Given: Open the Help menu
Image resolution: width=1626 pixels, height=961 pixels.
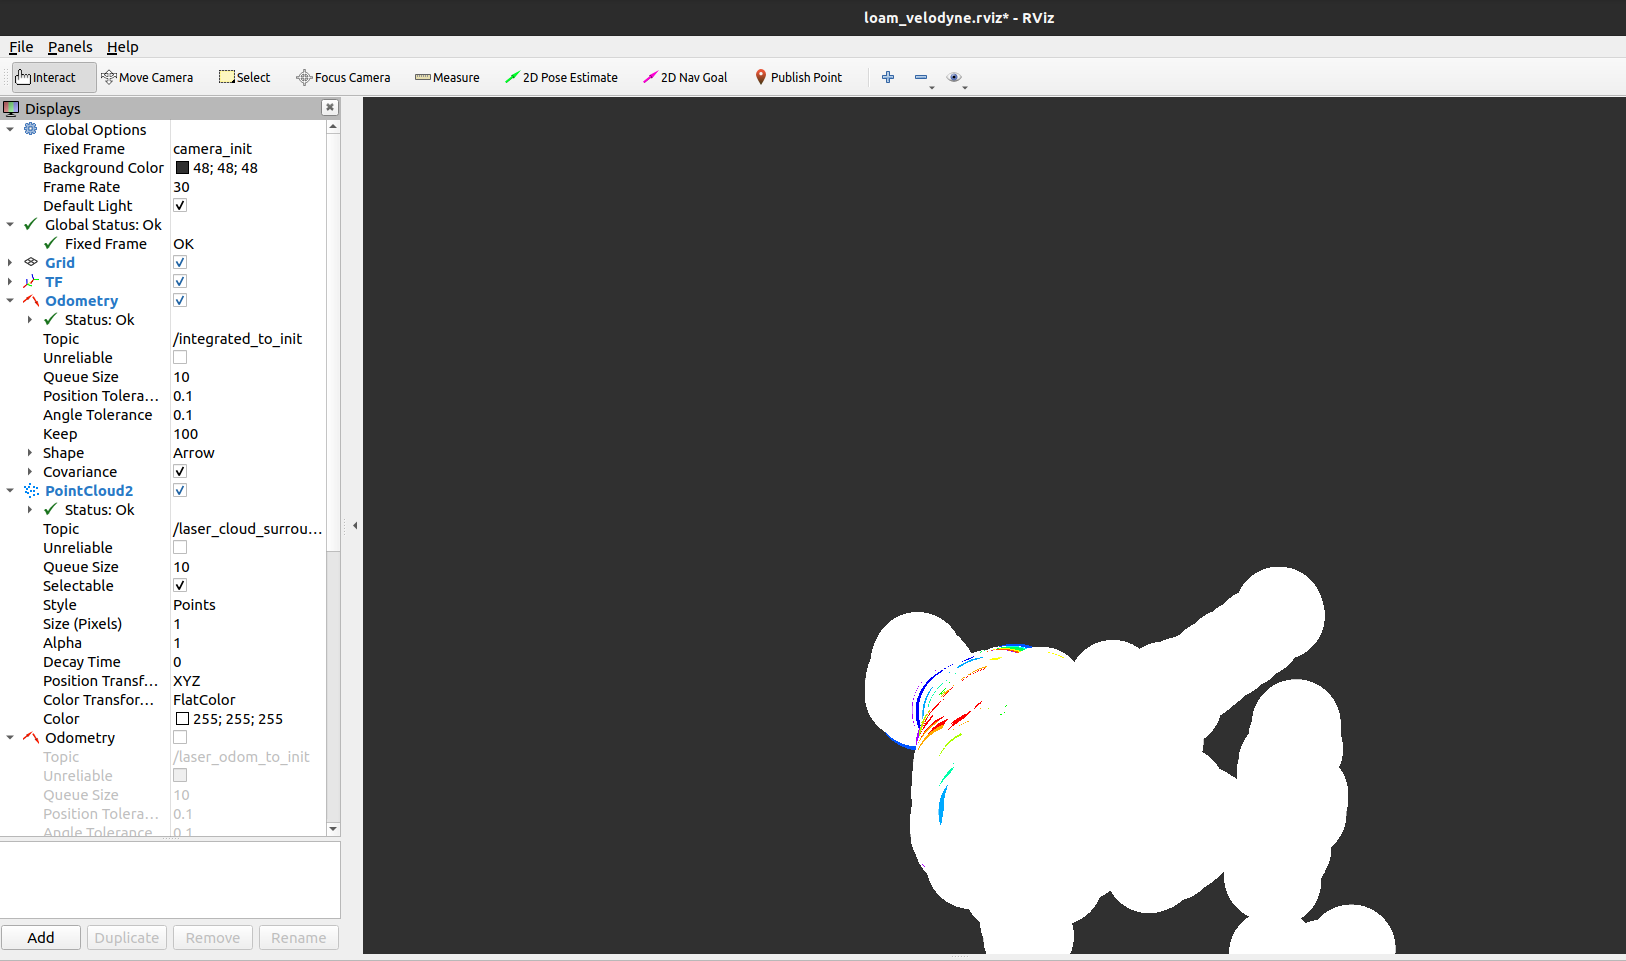Looking at the screenshot, I should [123, 47].
